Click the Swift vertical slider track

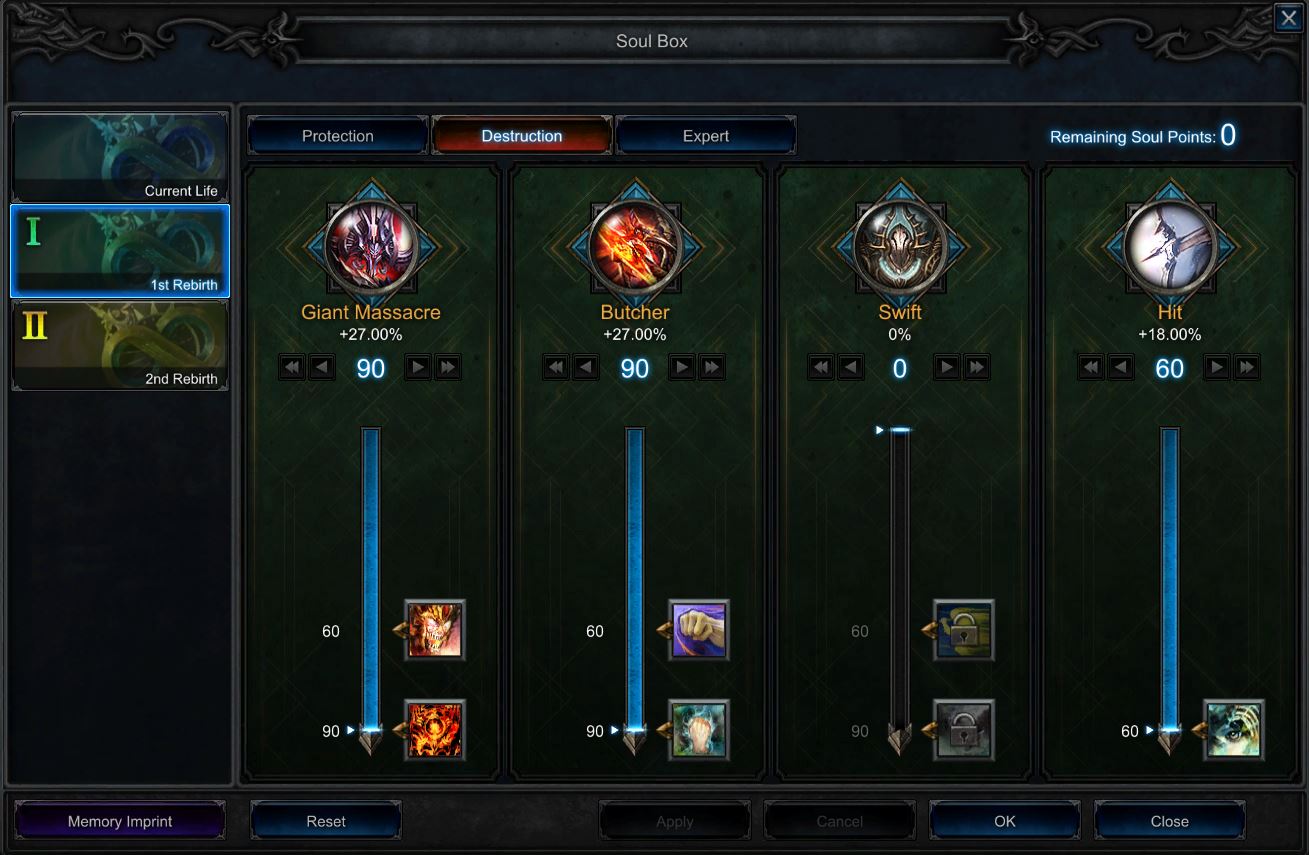900,585
